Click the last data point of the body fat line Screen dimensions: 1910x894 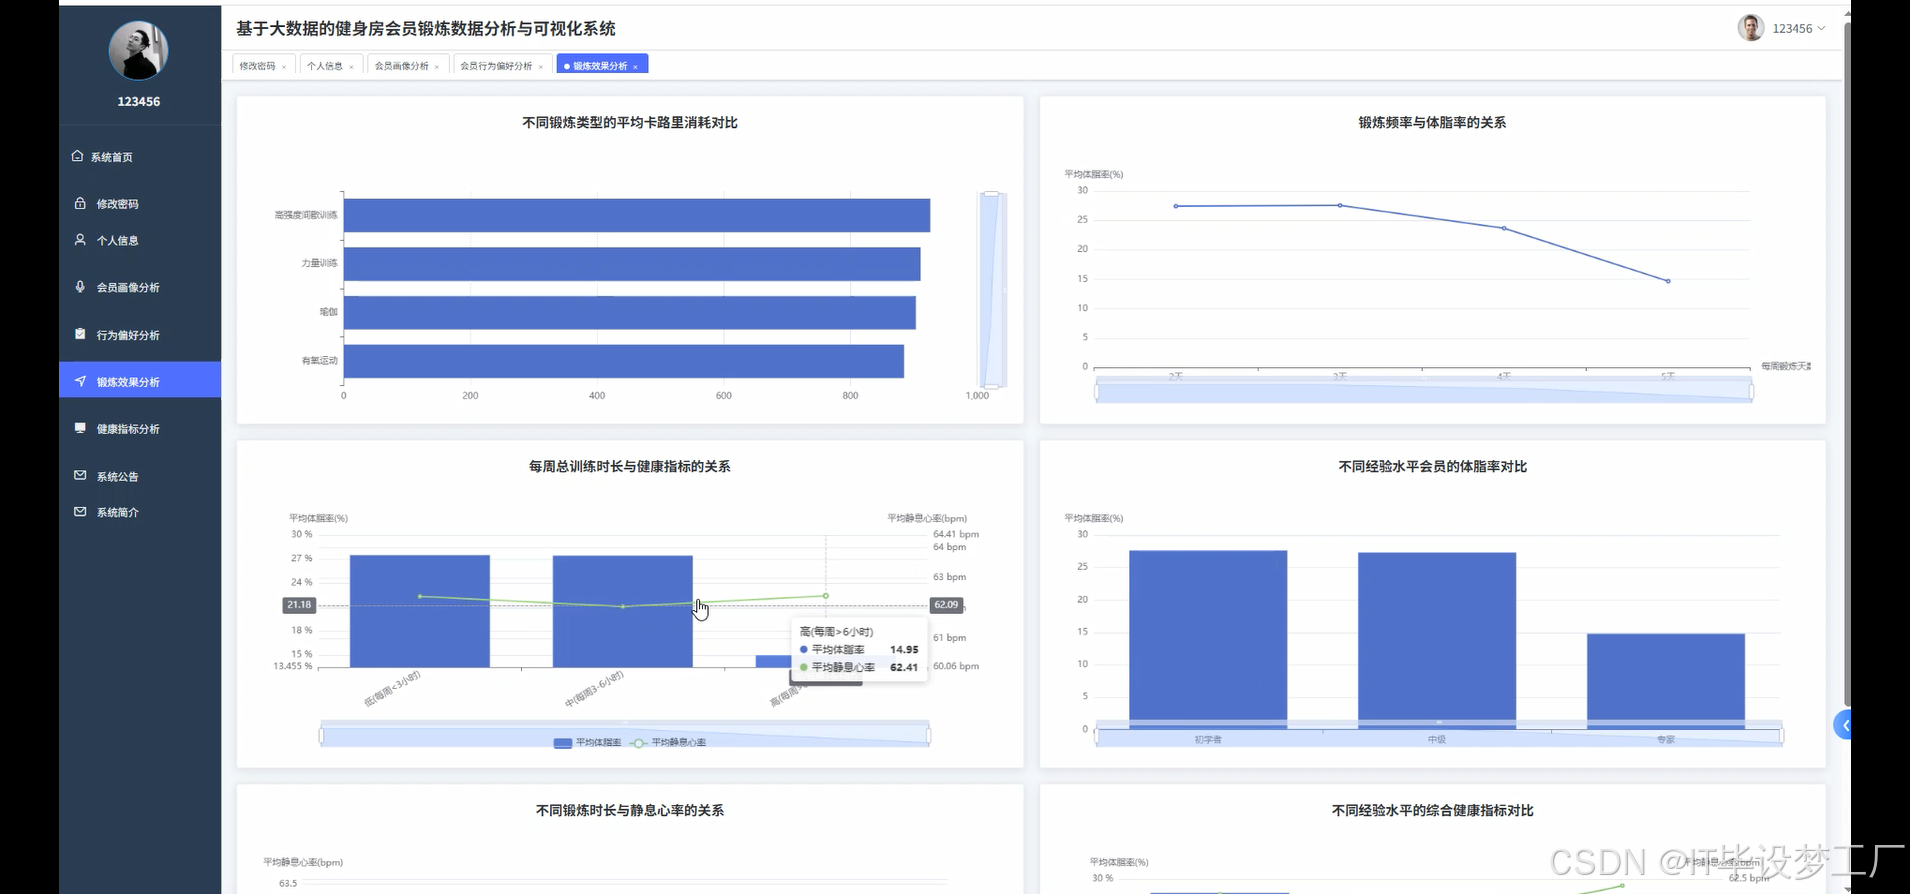[1668, 281]
